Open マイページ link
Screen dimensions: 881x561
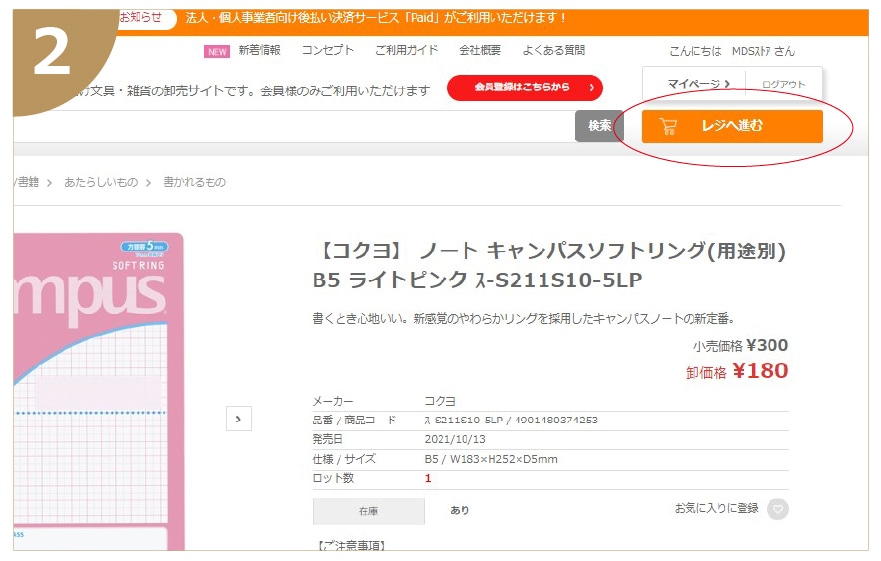tap(698, 84)
